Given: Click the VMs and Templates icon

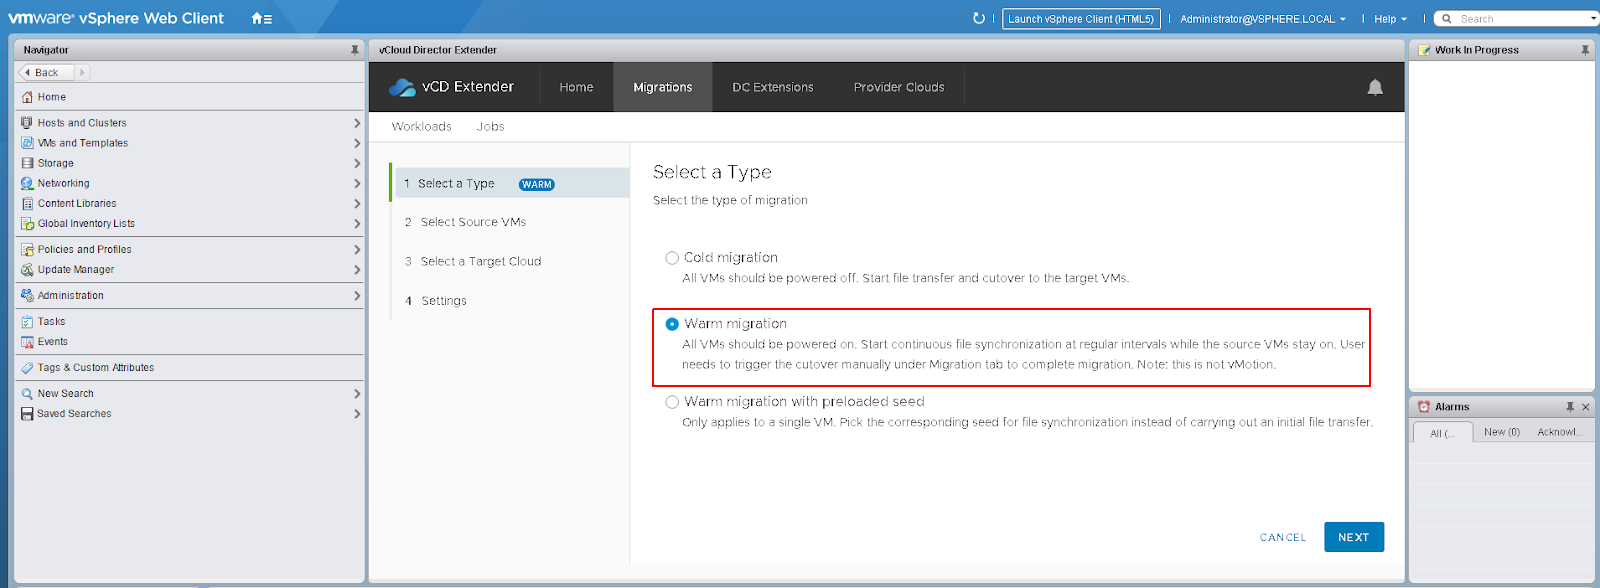Looking at the screenshot, I should (x=27, y=143).
